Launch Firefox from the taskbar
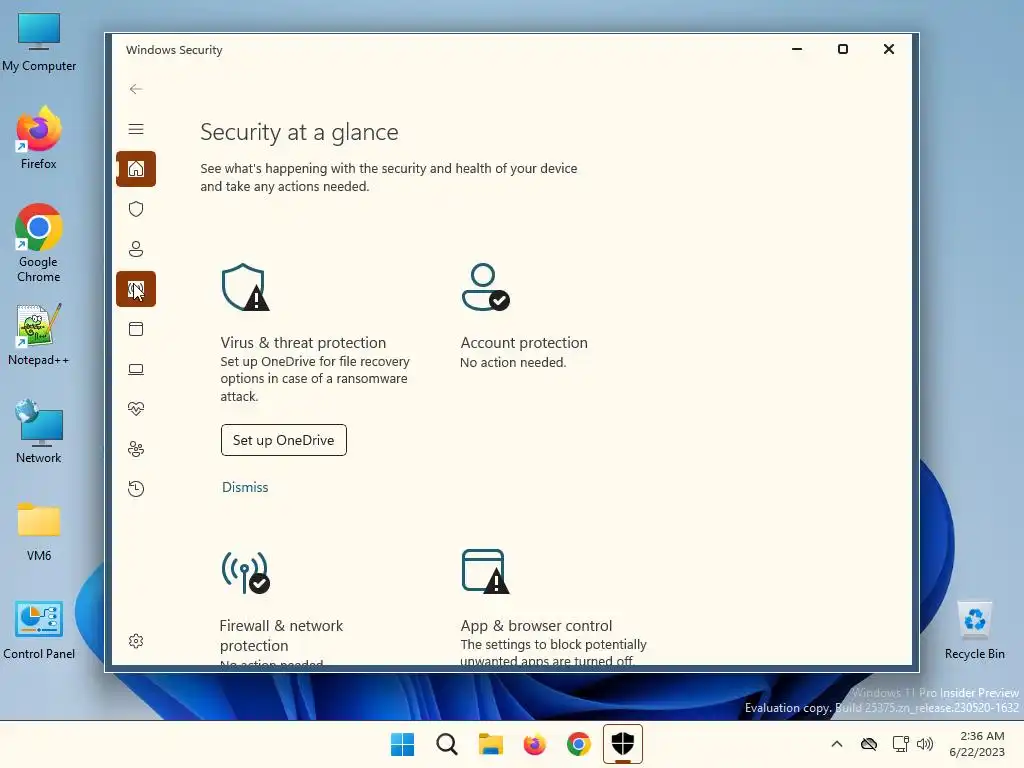Screen dimensions: 1024x768 click(534, 744)
